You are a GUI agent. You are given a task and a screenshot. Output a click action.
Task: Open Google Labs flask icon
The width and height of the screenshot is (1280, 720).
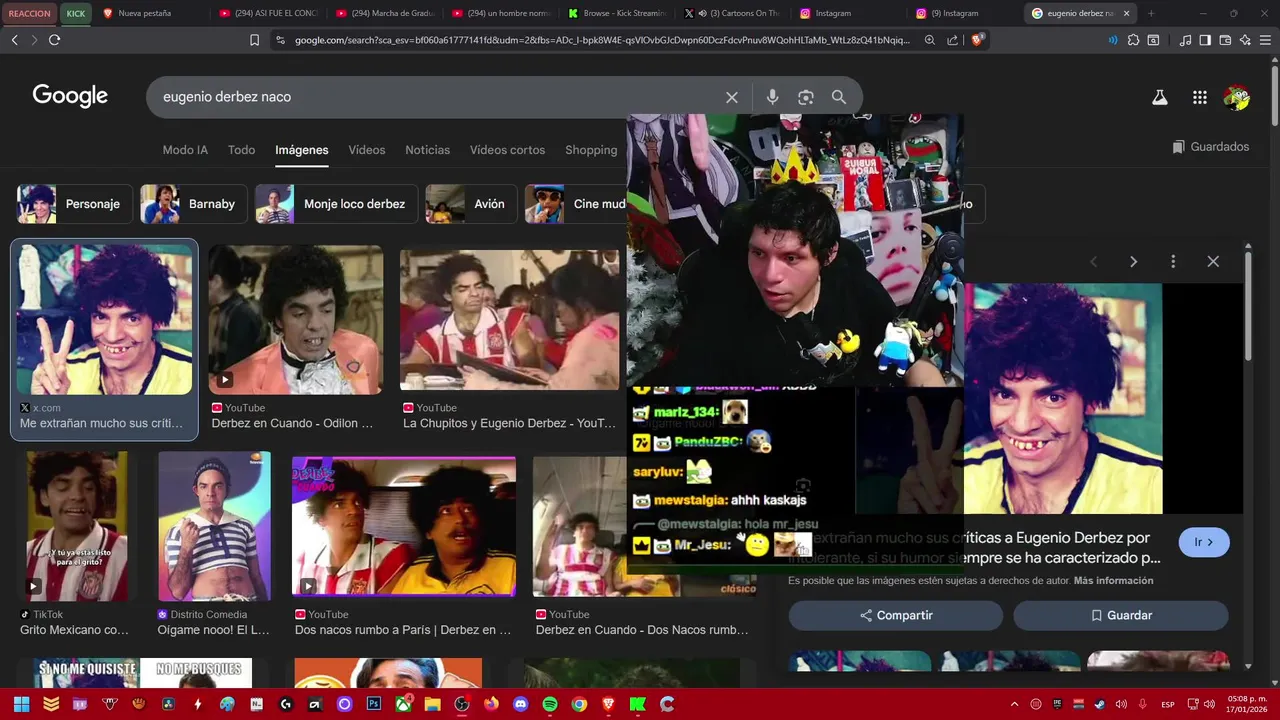click(1160, 97)
